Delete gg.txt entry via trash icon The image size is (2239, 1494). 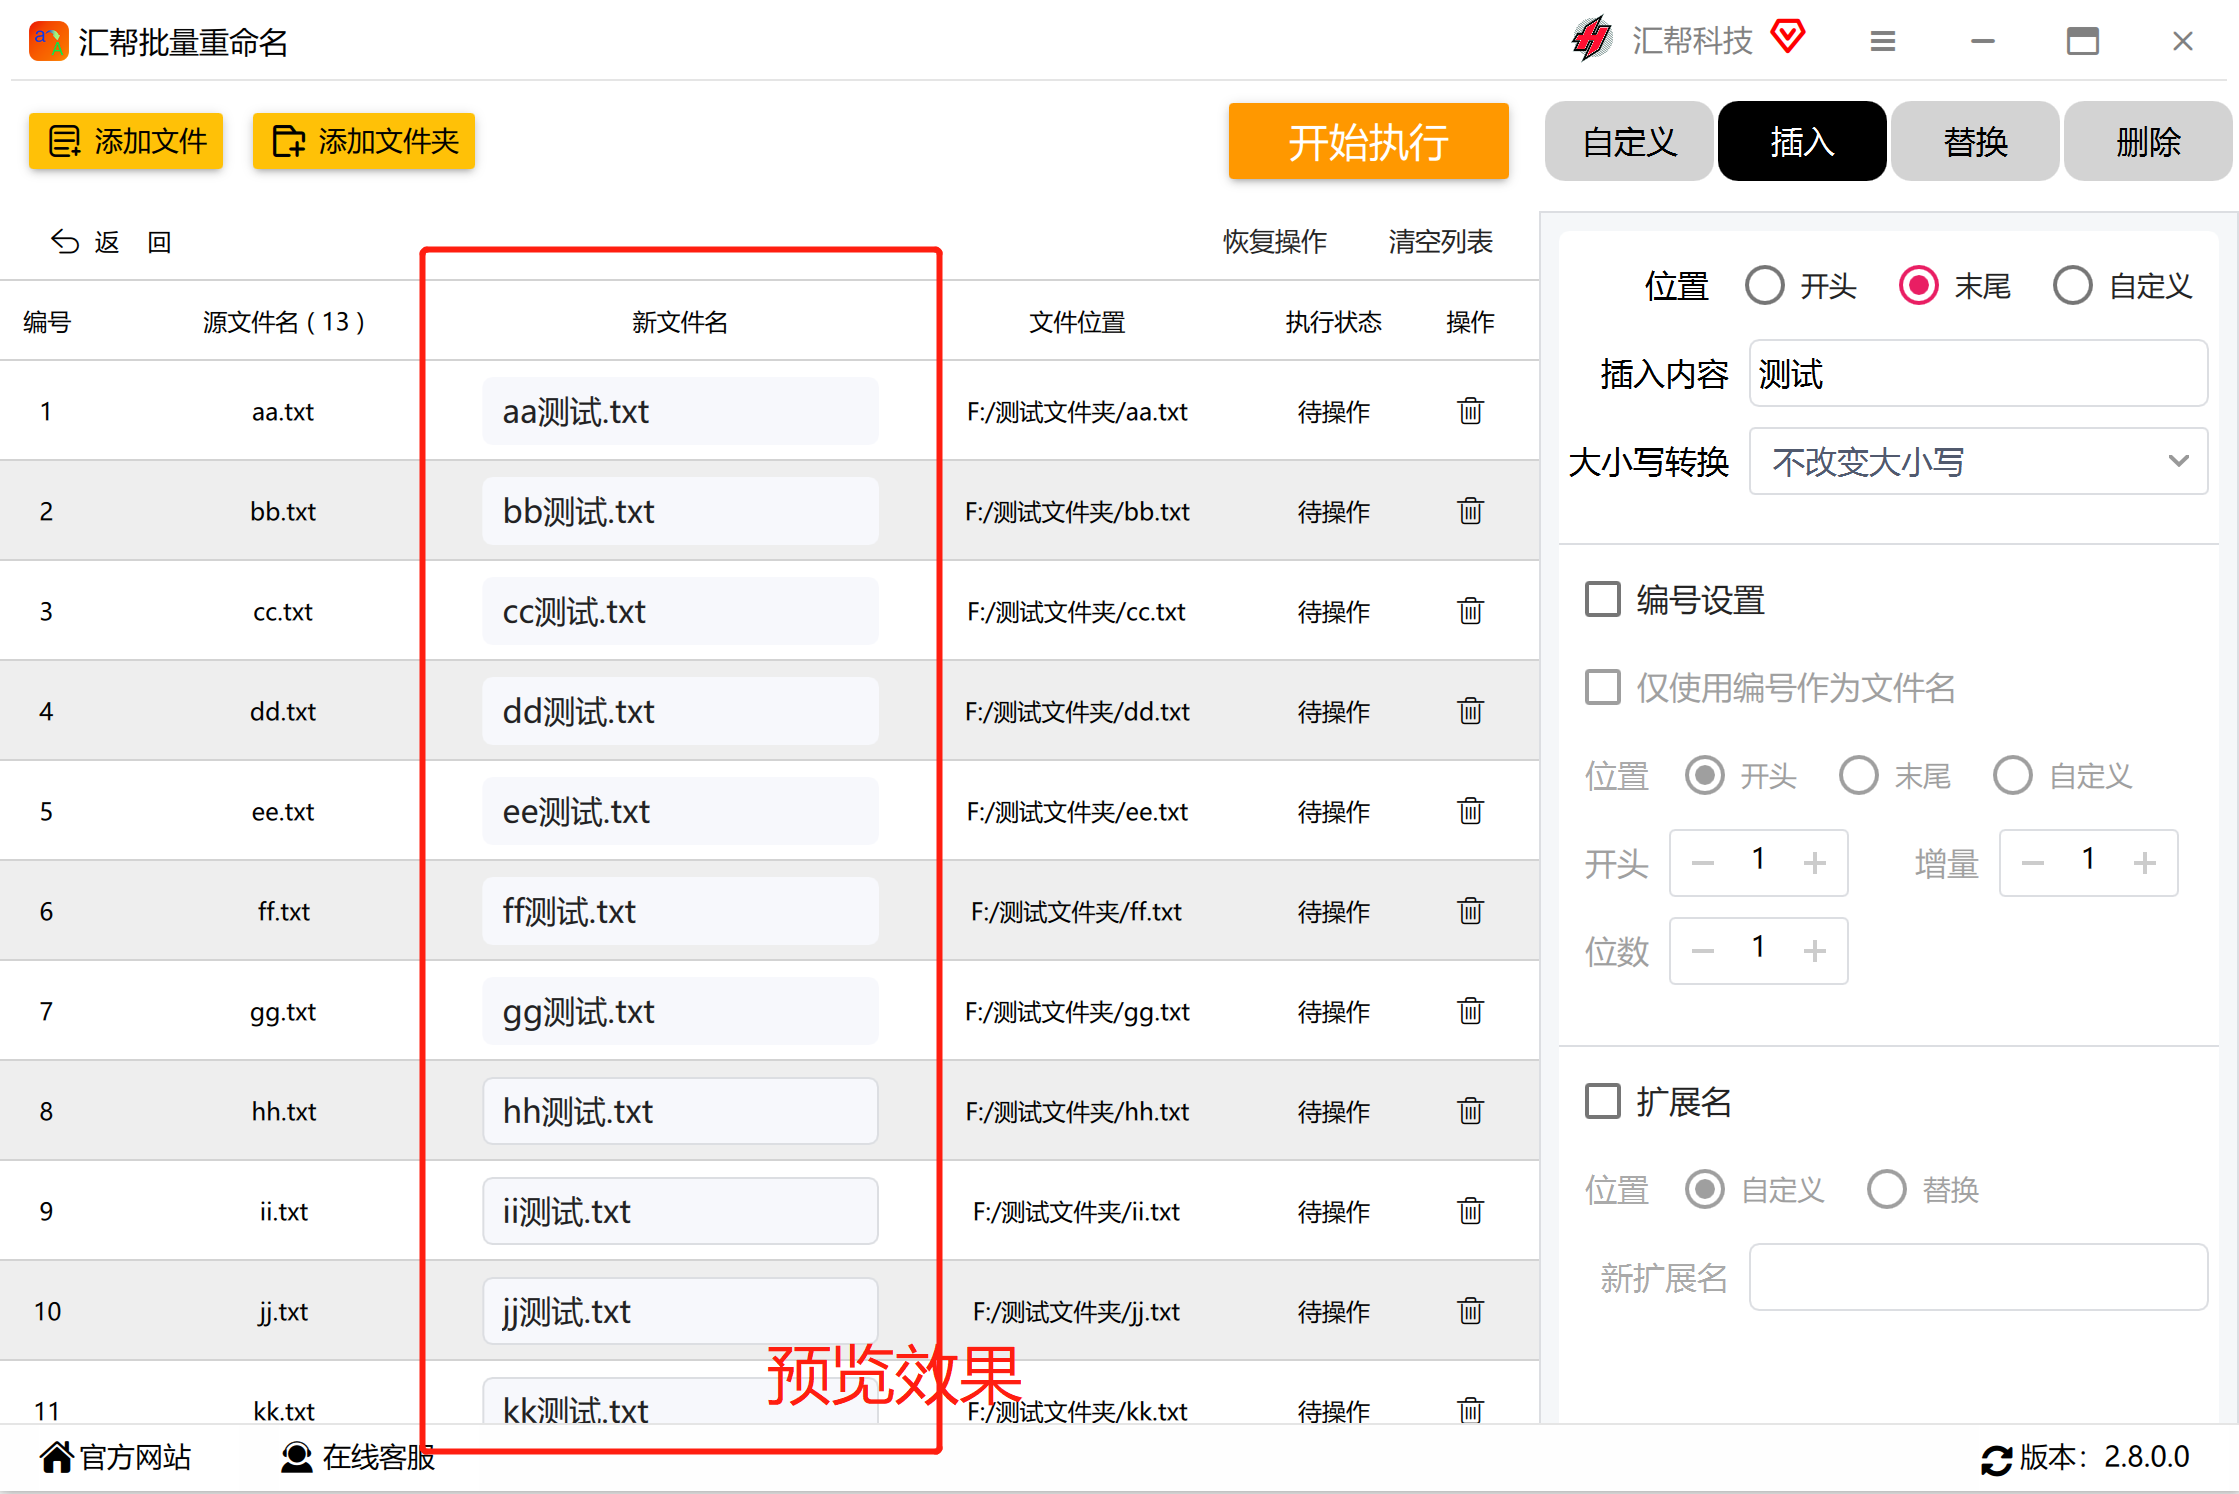click(x=1470, y=1011)
